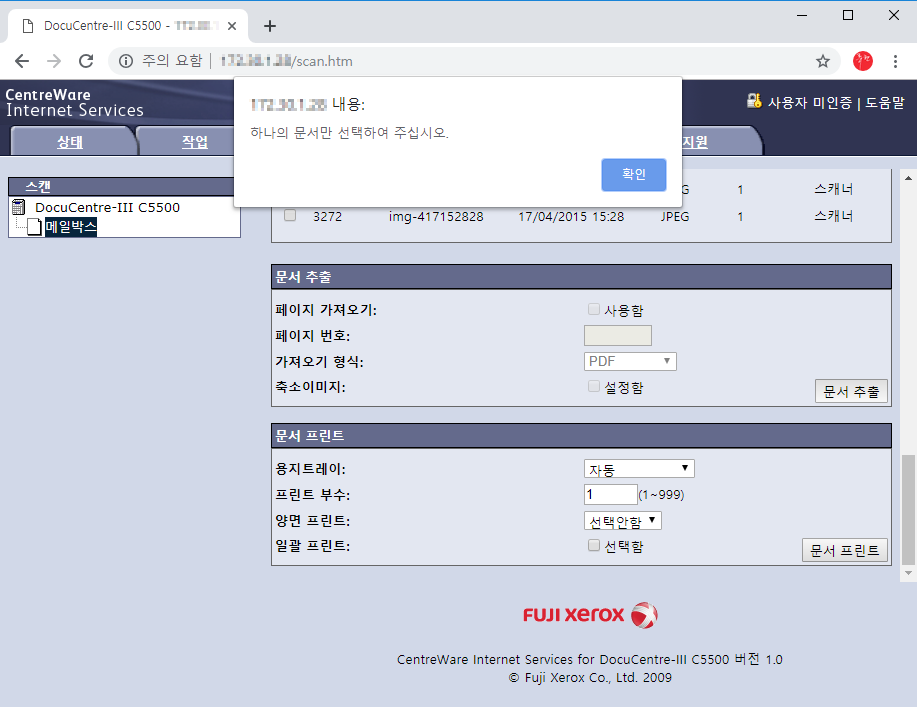Enable the 일괄 프린트 선택함 checkbox
Viewport: 917px width, 707px height.
pos(594,545)
